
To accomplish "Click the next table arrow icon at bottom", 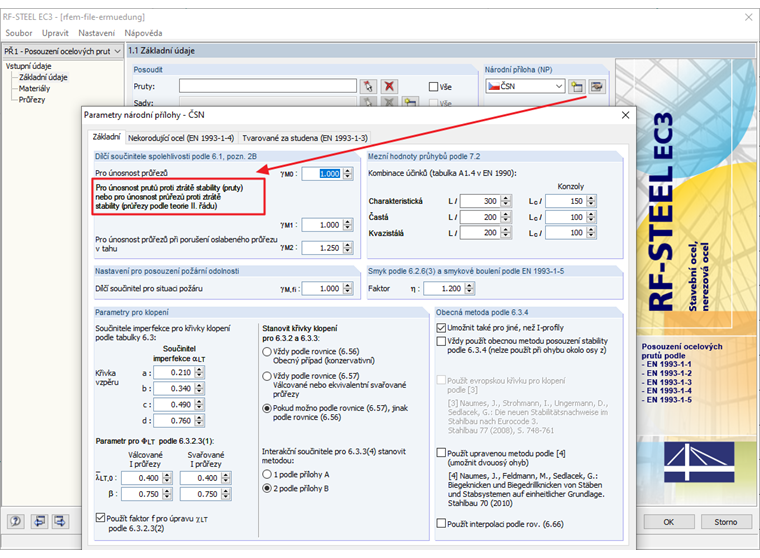I will 60,521.
